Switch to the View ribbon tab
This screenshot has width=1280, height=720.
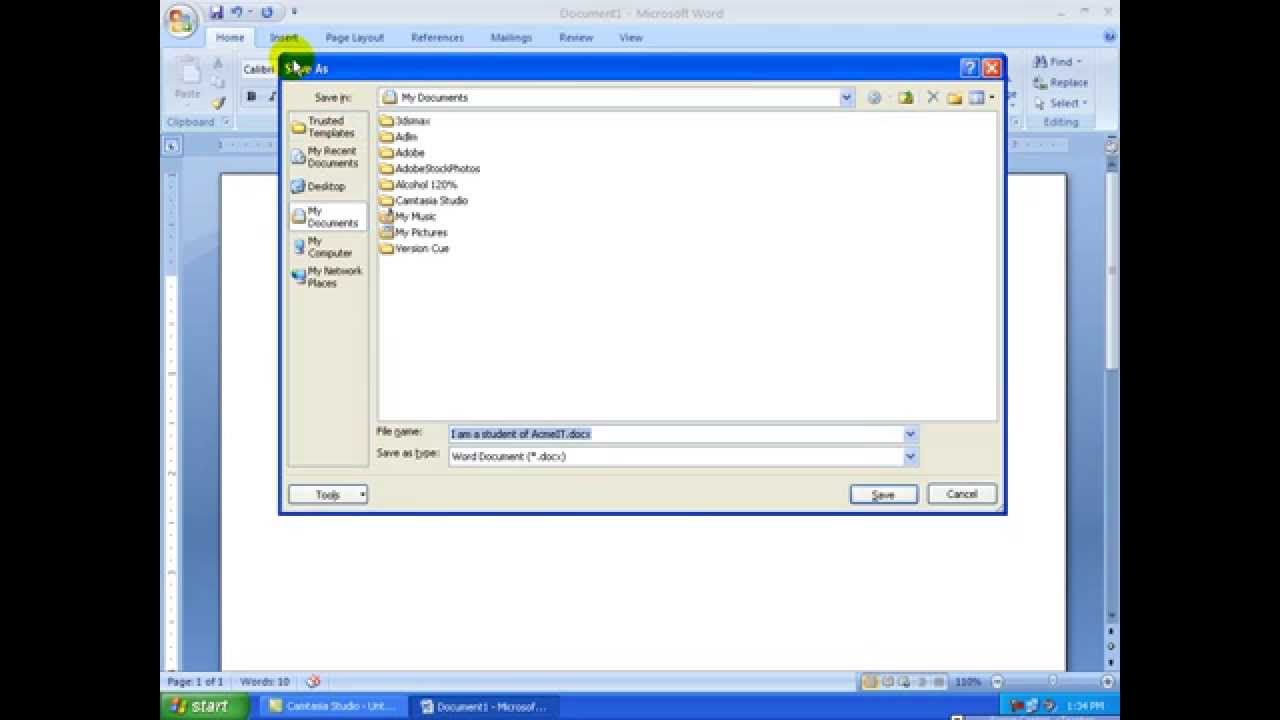pyautogui.click(x=631, y=38)
